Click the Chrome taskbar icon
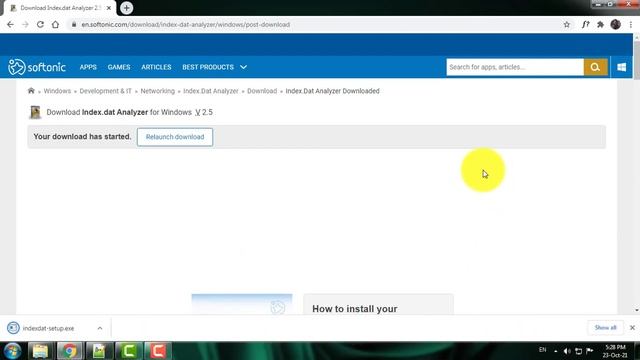This screenshot has width=640, height=360. tap(69, 351)
